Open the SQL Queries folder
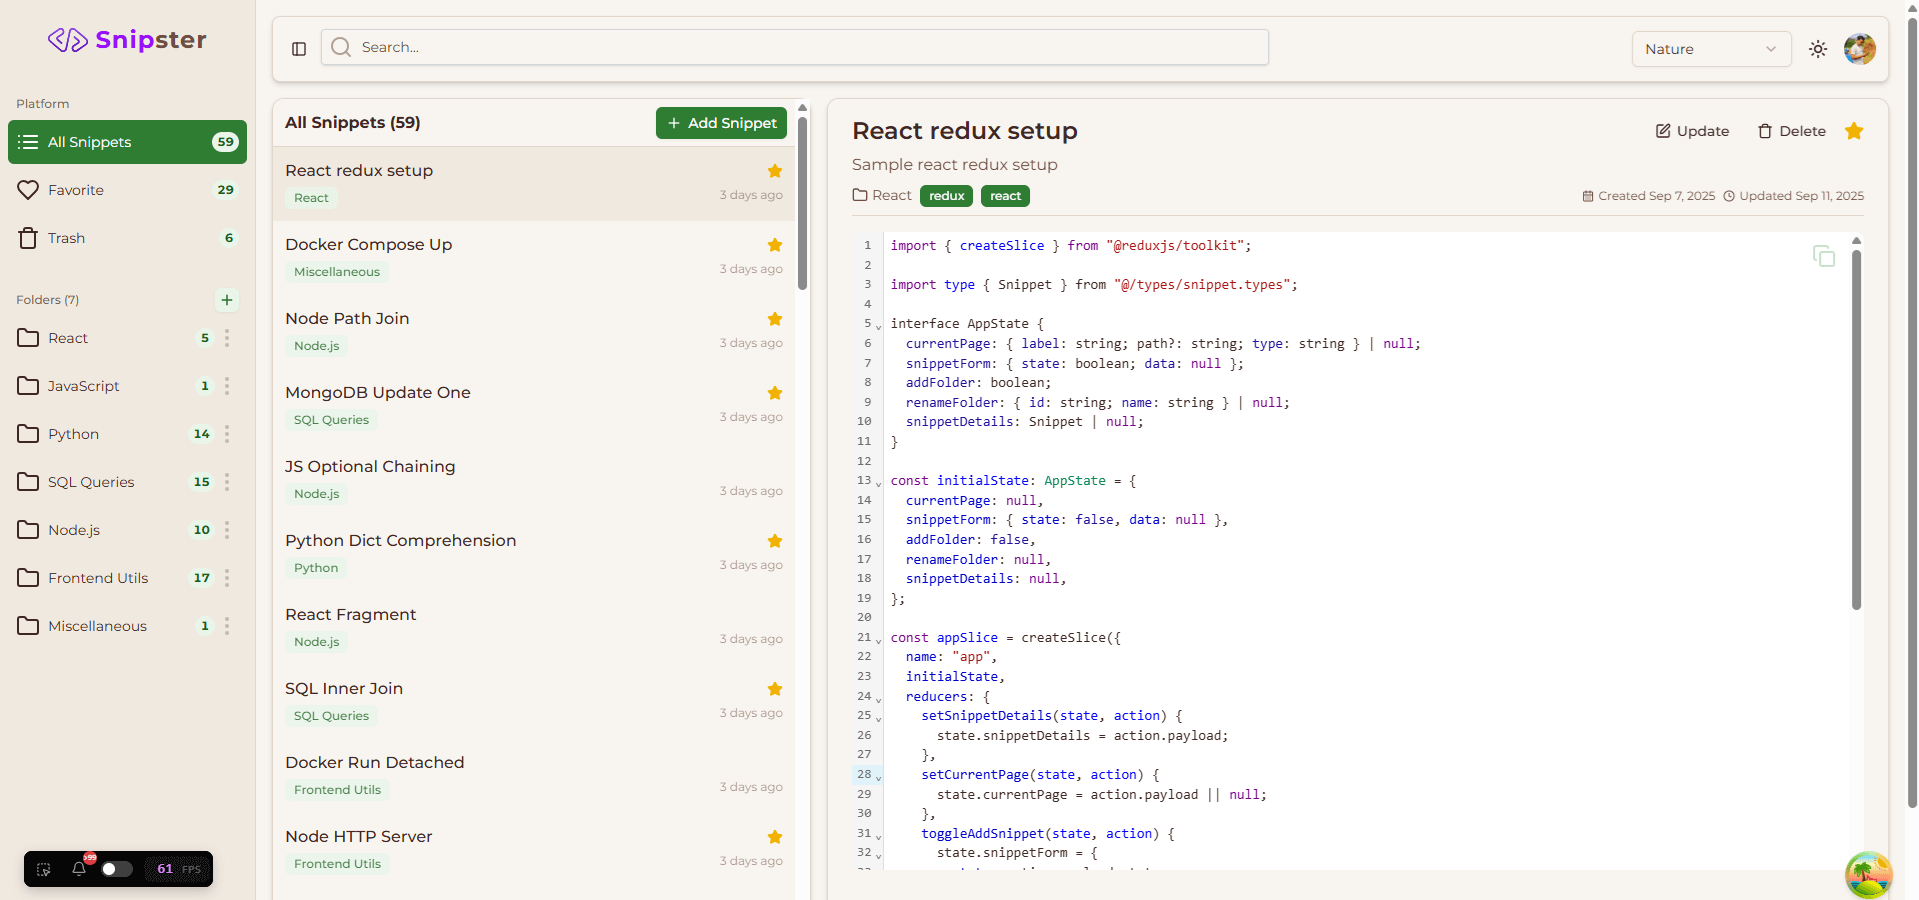The image size is (1919, 900). [x=110, y=482]
